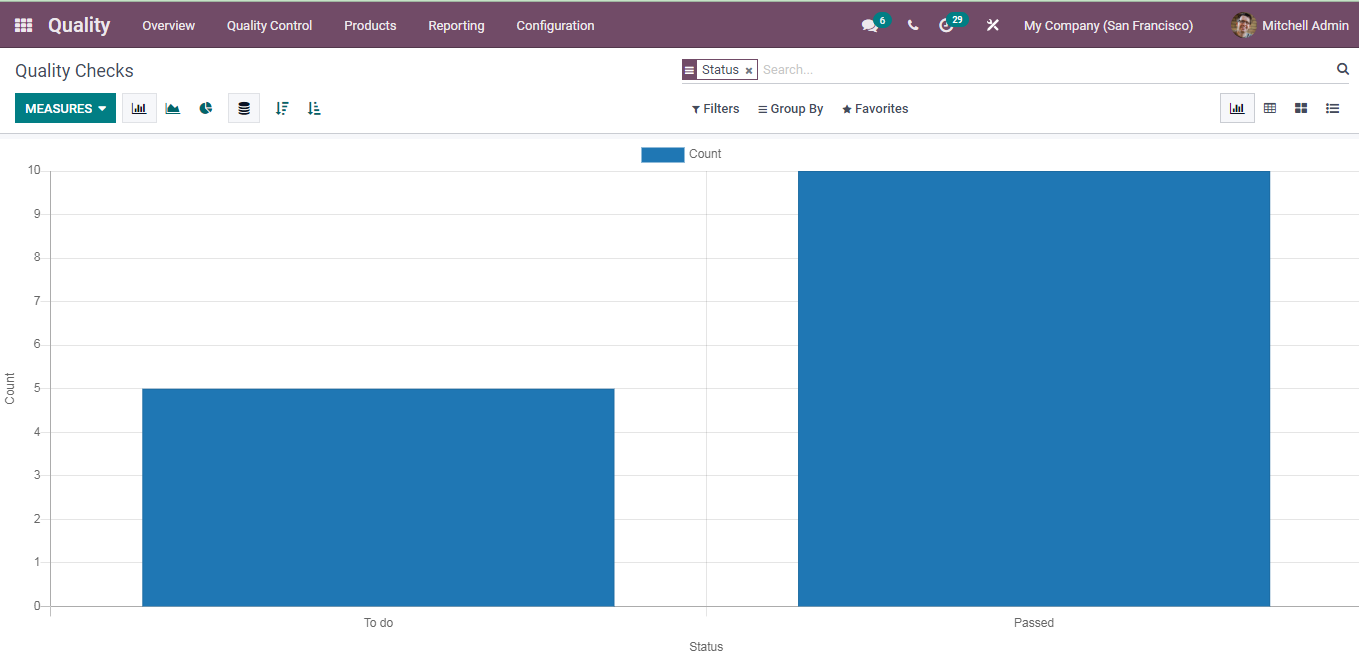Open the messaging conversations panel
Viewport: 1359px width, 657px height.
tap(866, 25)
